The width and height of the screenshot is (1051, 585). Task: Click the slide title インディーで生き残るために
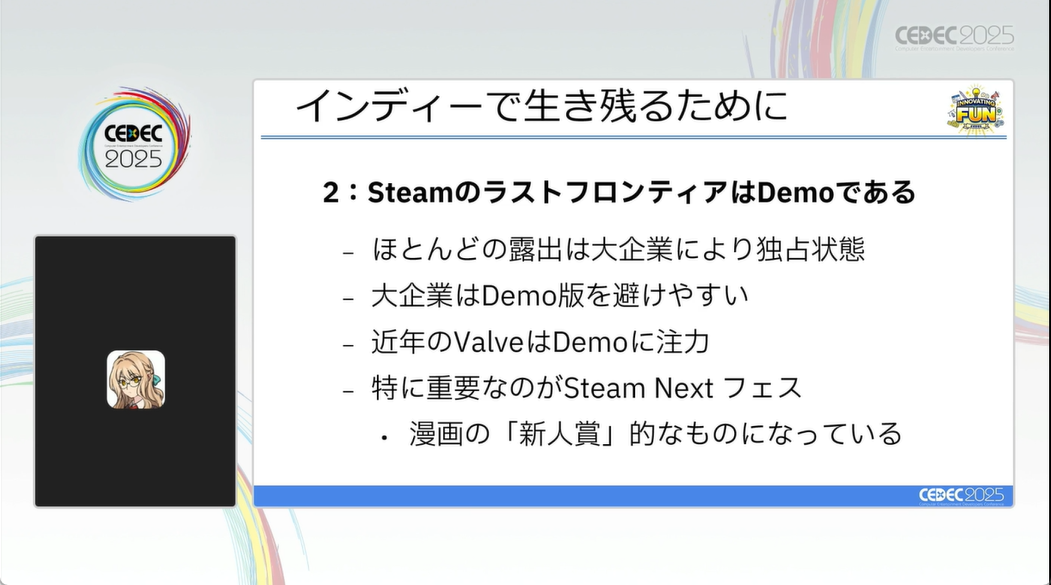click(x=542, y=105)
